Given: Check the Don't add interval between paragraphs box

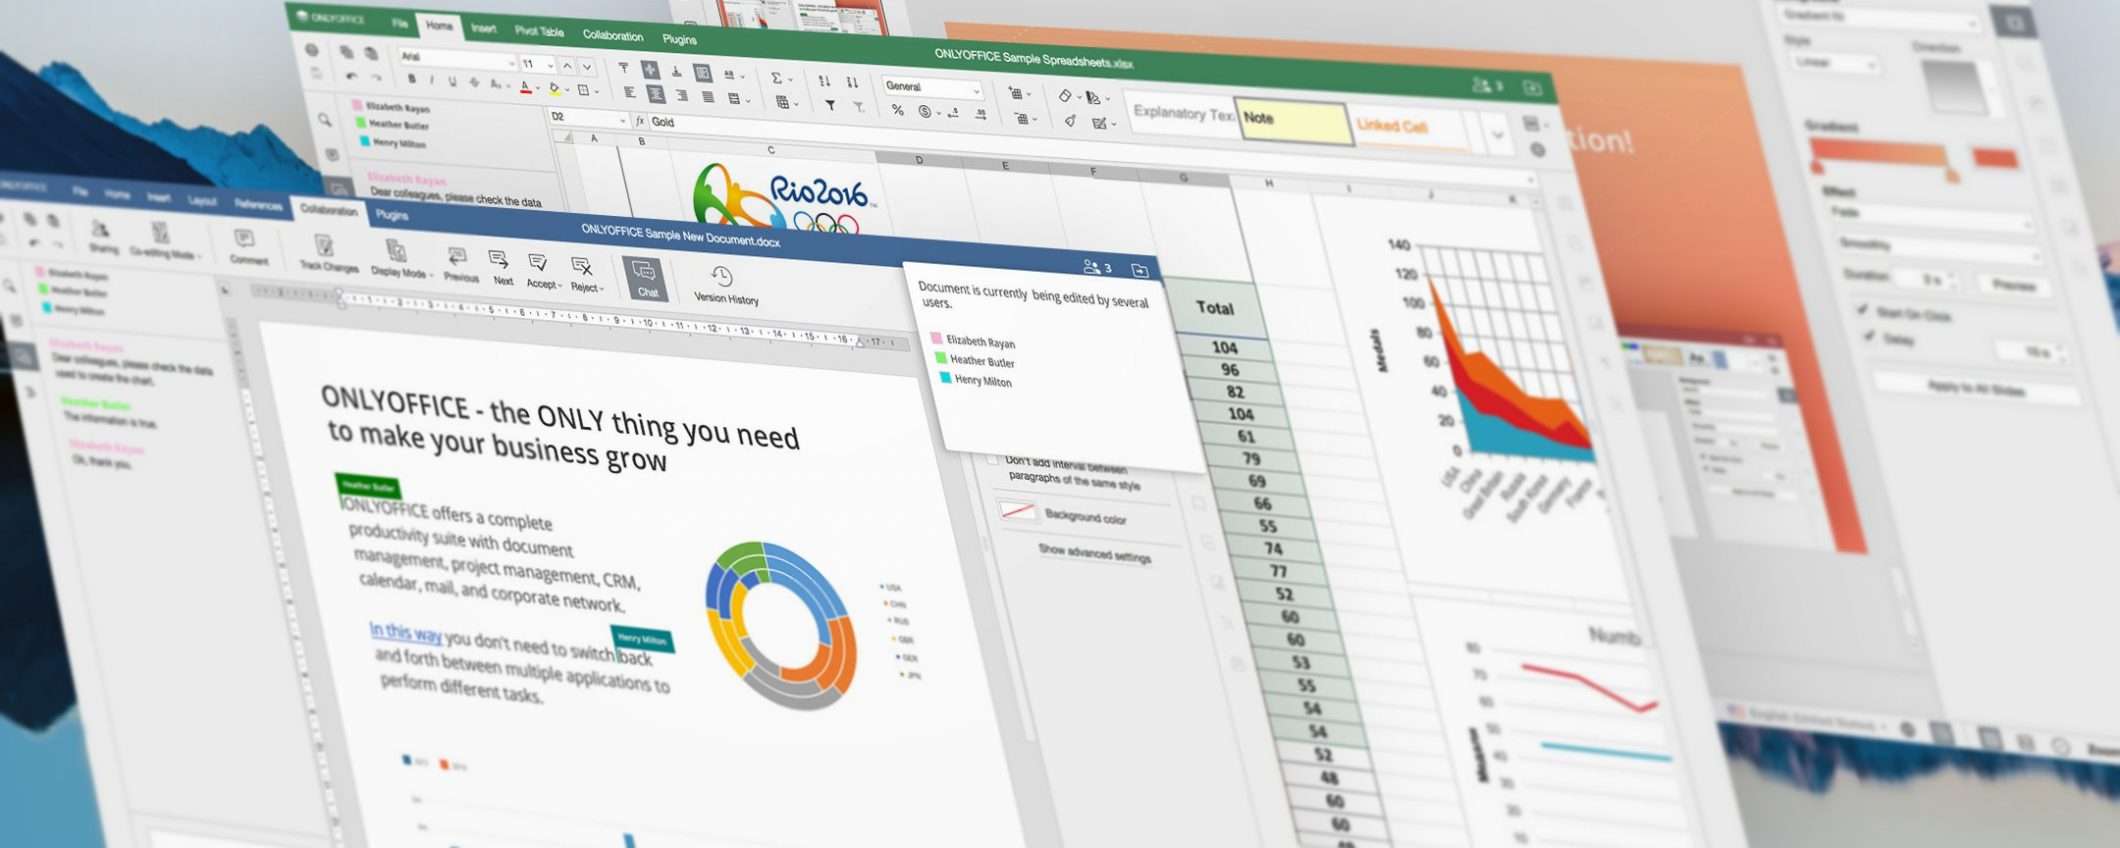Looking at the screenshot, I should click(992, 460).
